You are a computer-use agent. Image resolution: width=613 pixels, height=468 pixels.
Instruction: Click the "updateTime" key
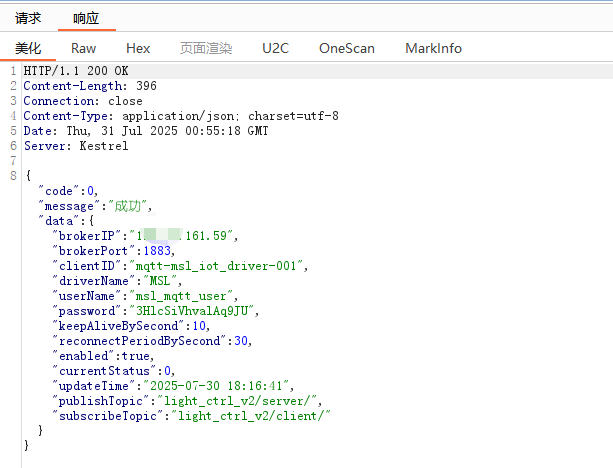click(93, 386)
